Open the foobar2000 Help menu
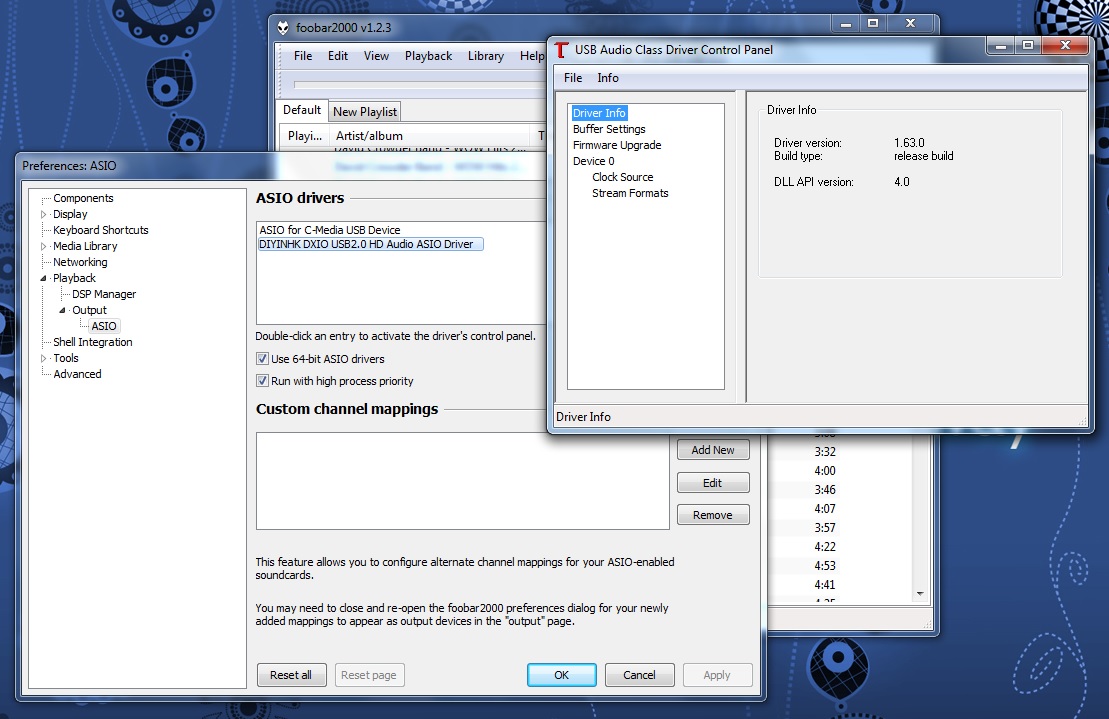 [532, 56]
